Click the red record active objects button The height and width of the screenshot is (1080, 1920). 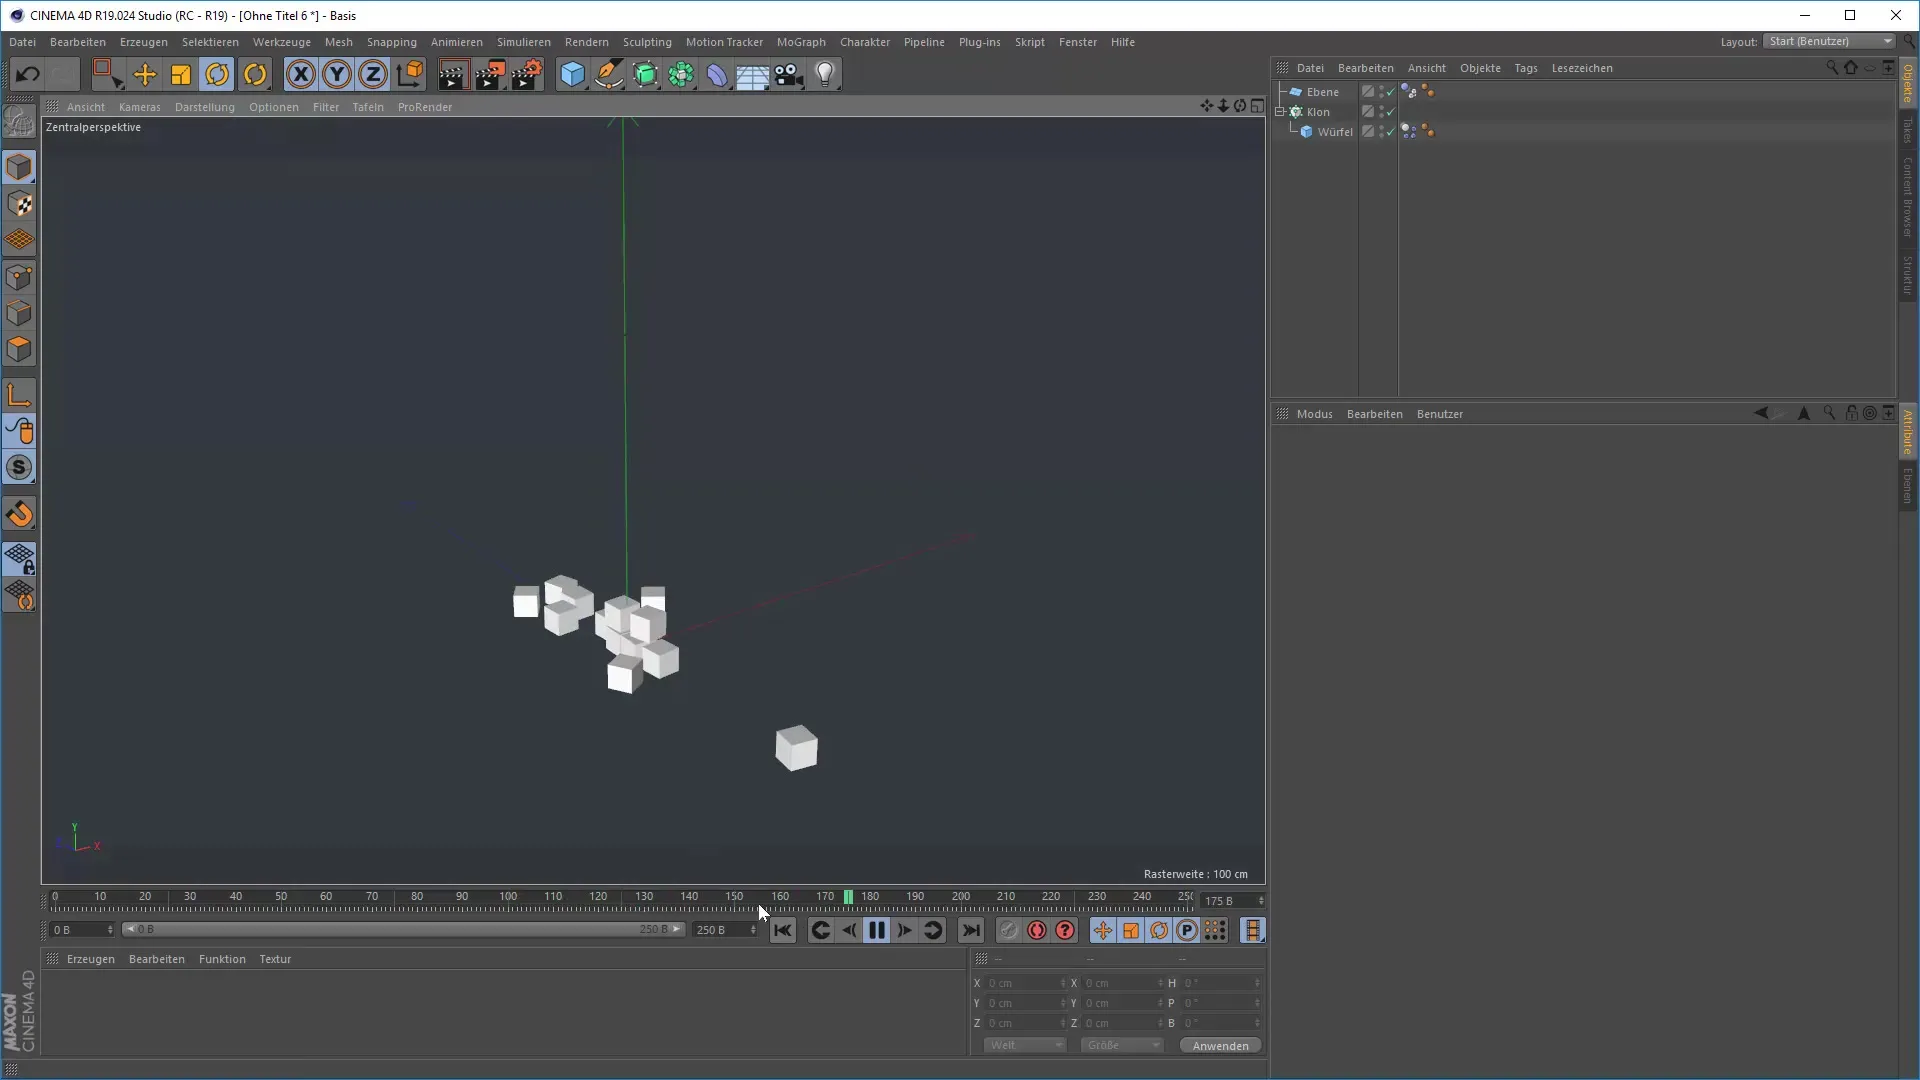(x=1037, y=931)
